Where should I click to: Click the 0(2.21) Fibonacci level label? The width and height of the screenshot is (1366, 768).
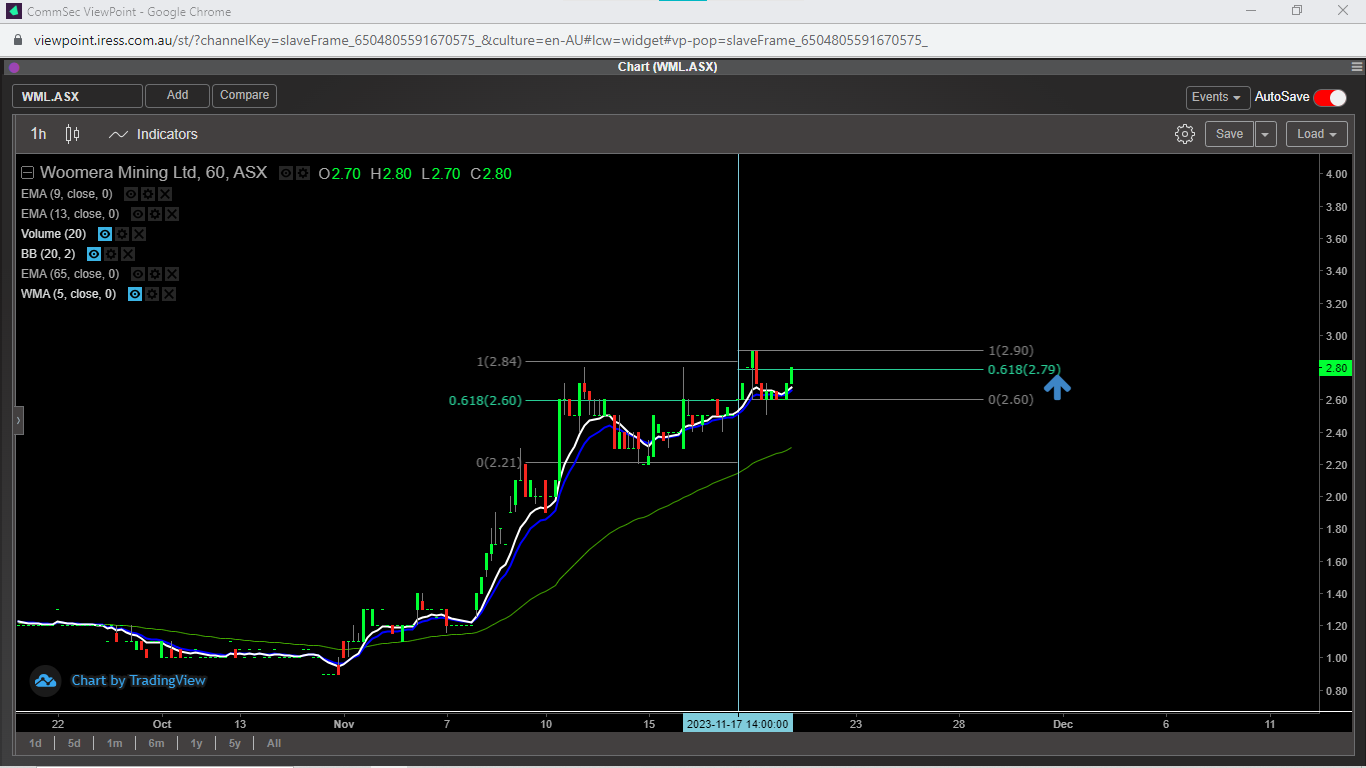point(498,463)
